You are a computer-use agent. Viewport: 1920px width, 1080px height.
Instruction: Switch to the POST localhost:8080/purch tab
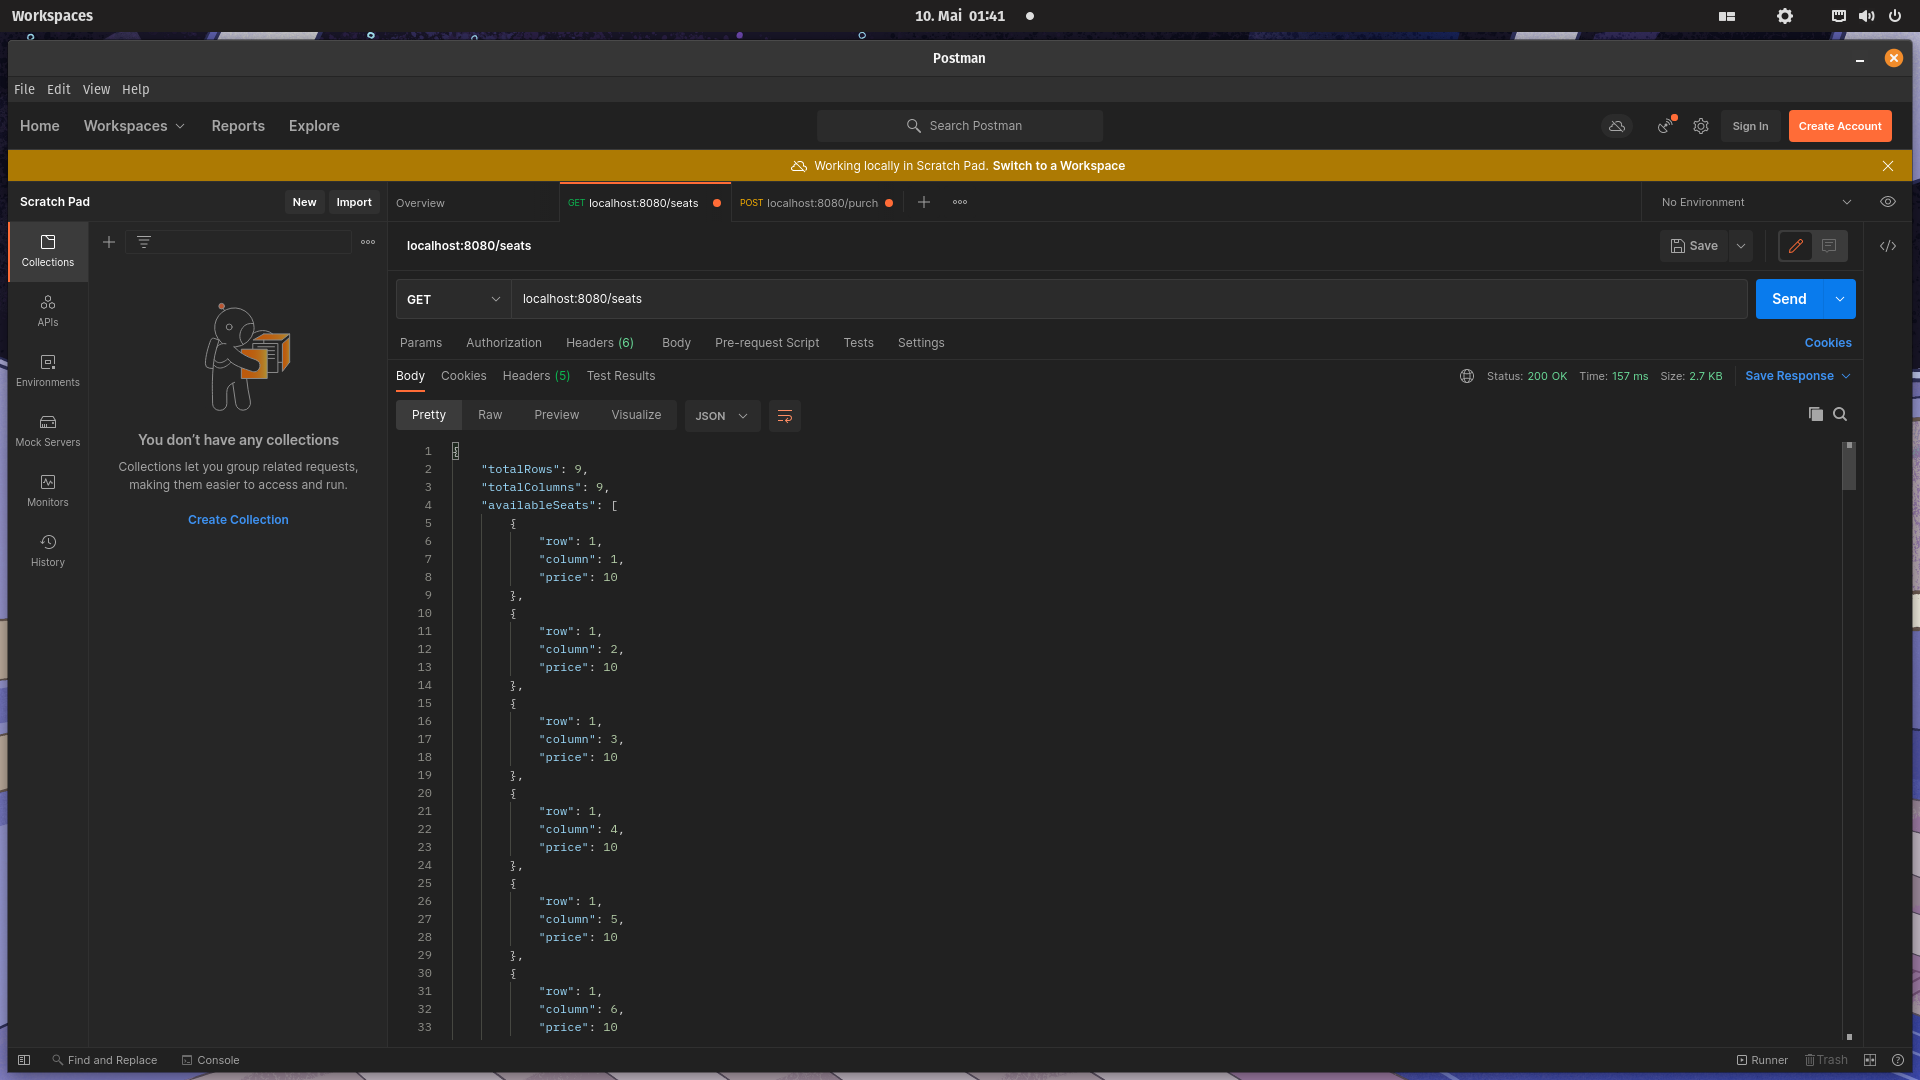point(810,203)
